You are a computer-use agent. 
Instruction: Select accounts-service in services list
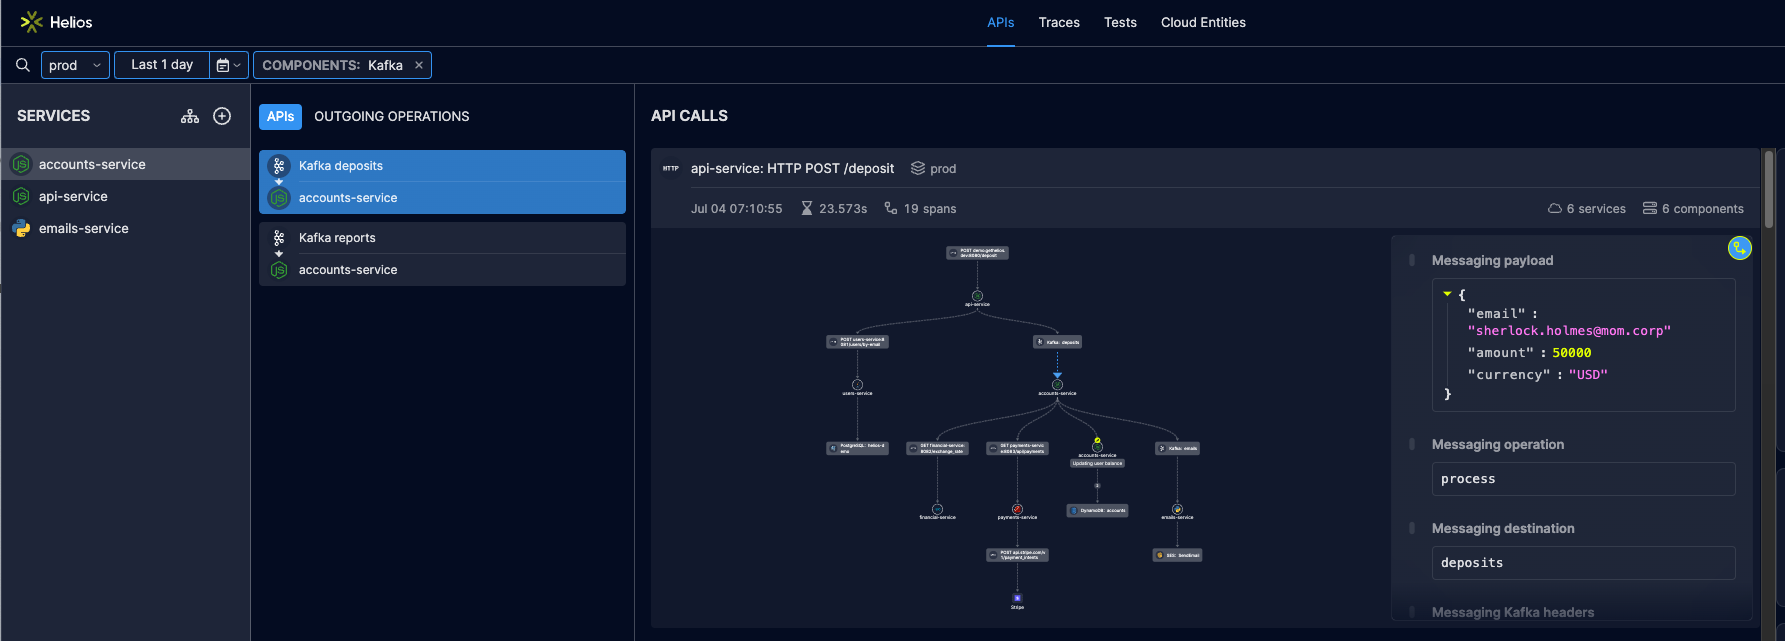pyautogui.click(x=125, y=164)
